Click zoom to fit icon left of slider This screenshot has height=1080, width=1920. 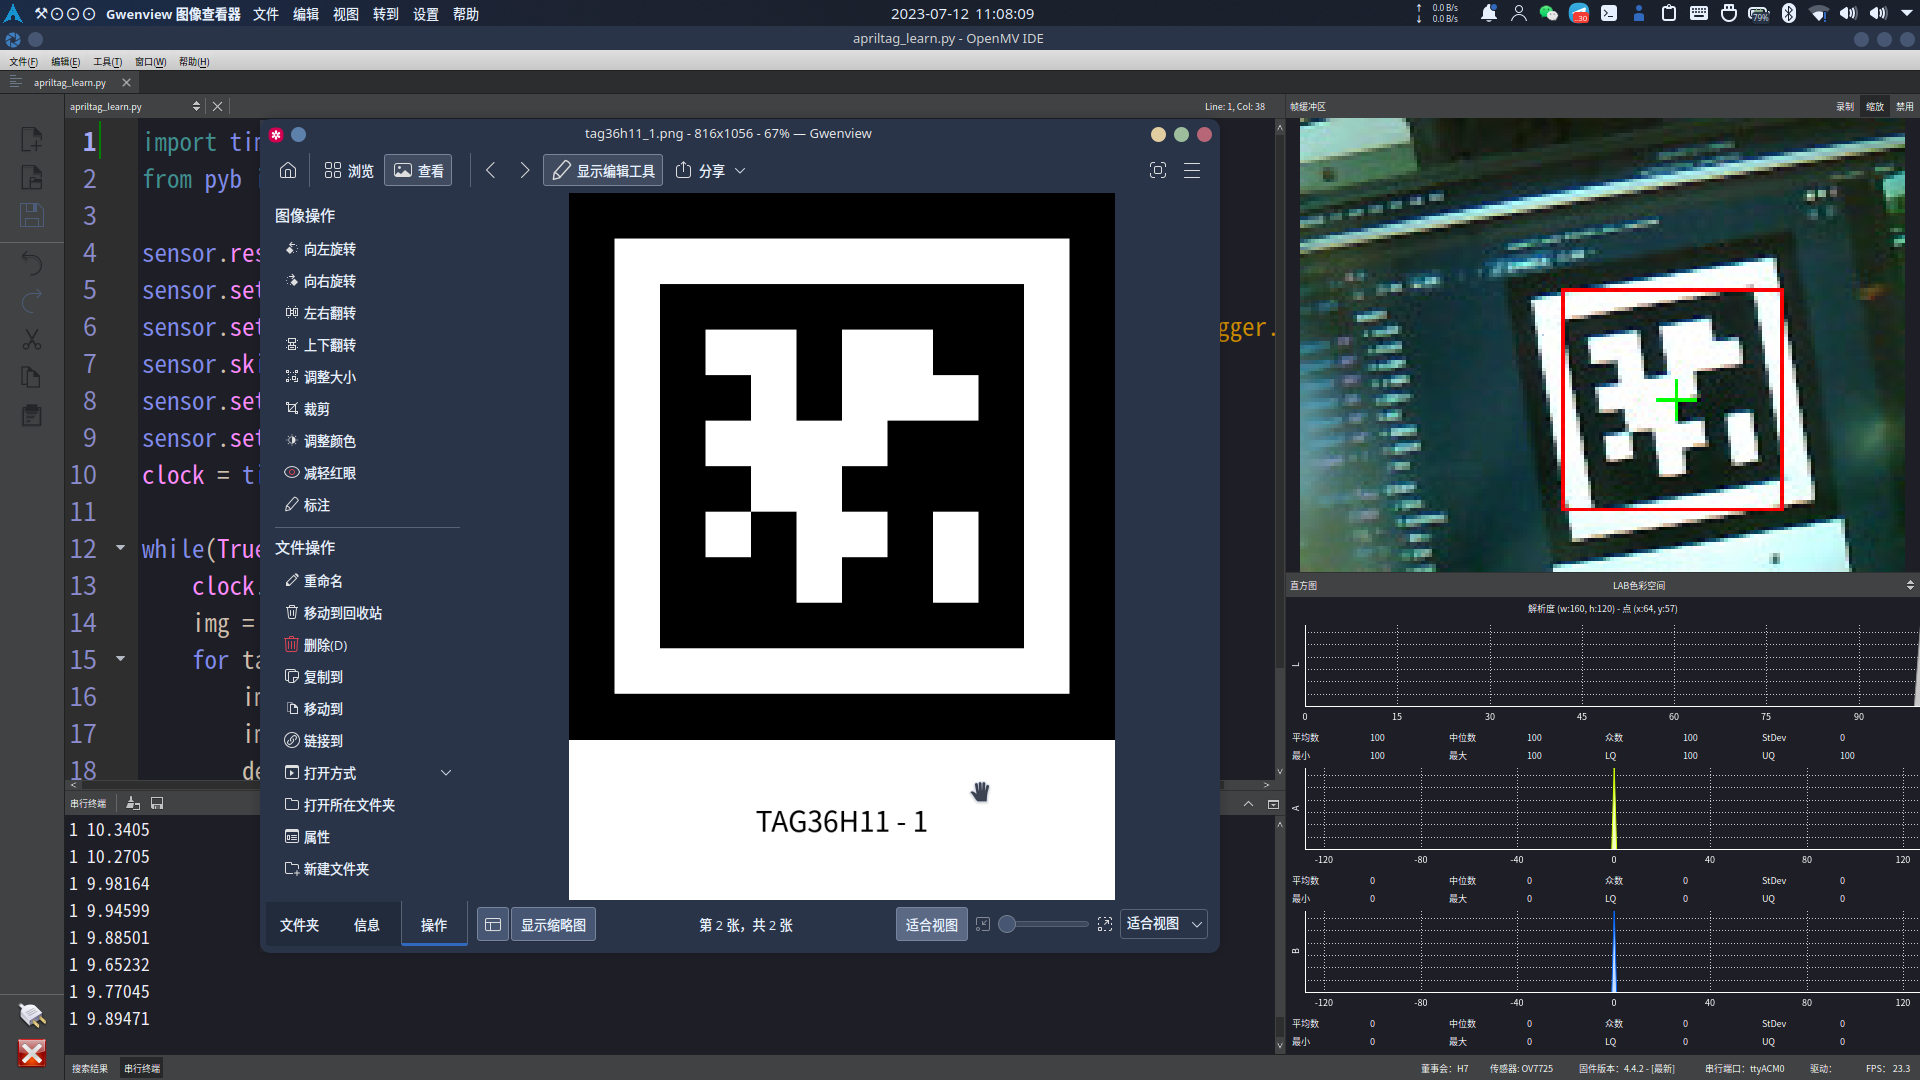983,924
